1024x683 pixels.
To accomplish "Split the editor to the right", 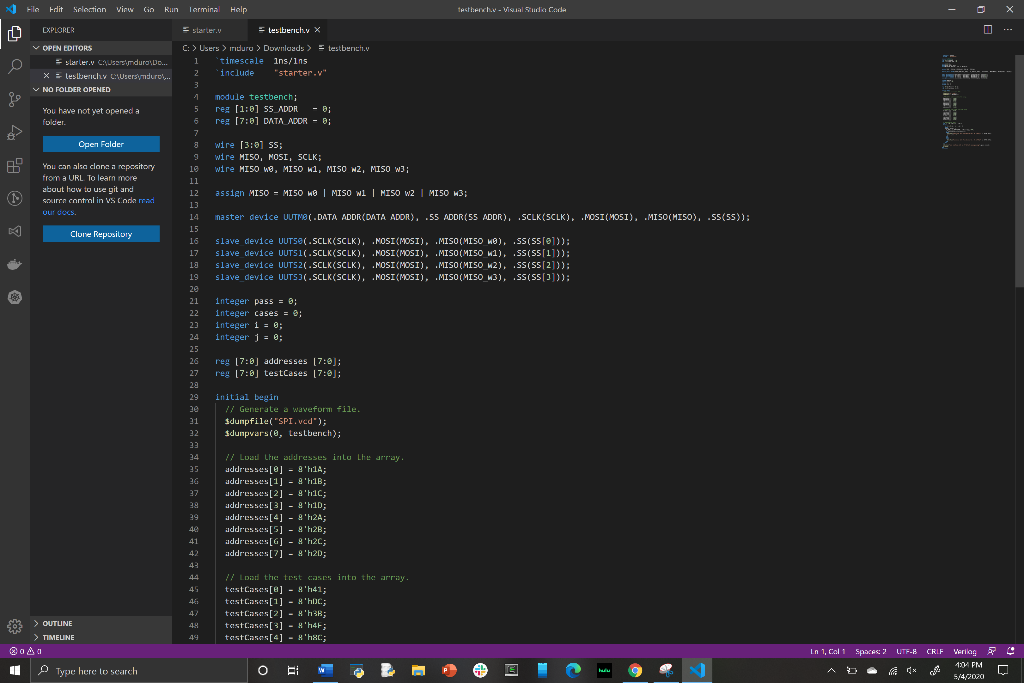I will tap(987, 31).
